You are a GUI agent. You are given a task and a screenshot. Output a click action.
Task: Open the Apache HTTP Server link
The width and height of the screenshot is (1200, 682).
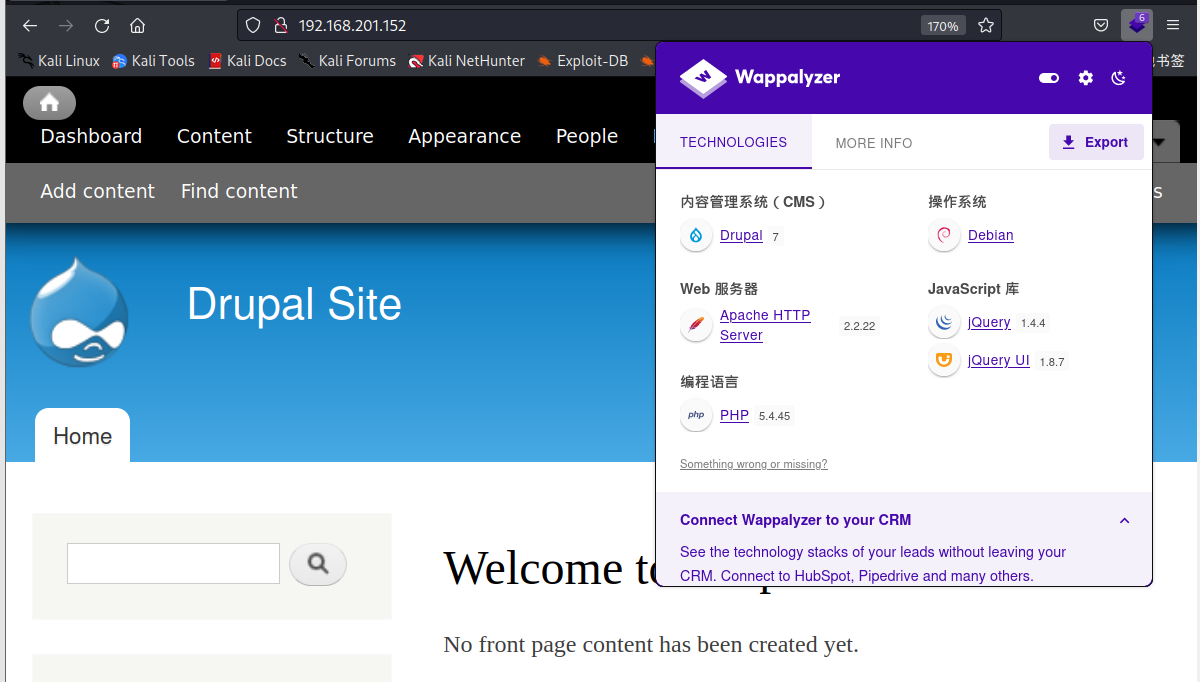pyautogui.click(x=765, y=325)
